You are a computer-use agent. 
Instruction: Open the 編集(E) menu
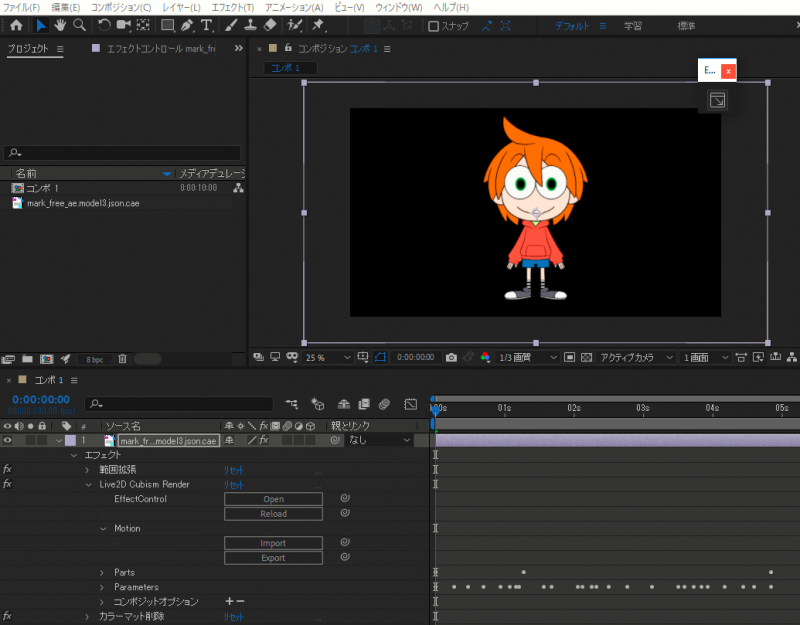[65, 7]
